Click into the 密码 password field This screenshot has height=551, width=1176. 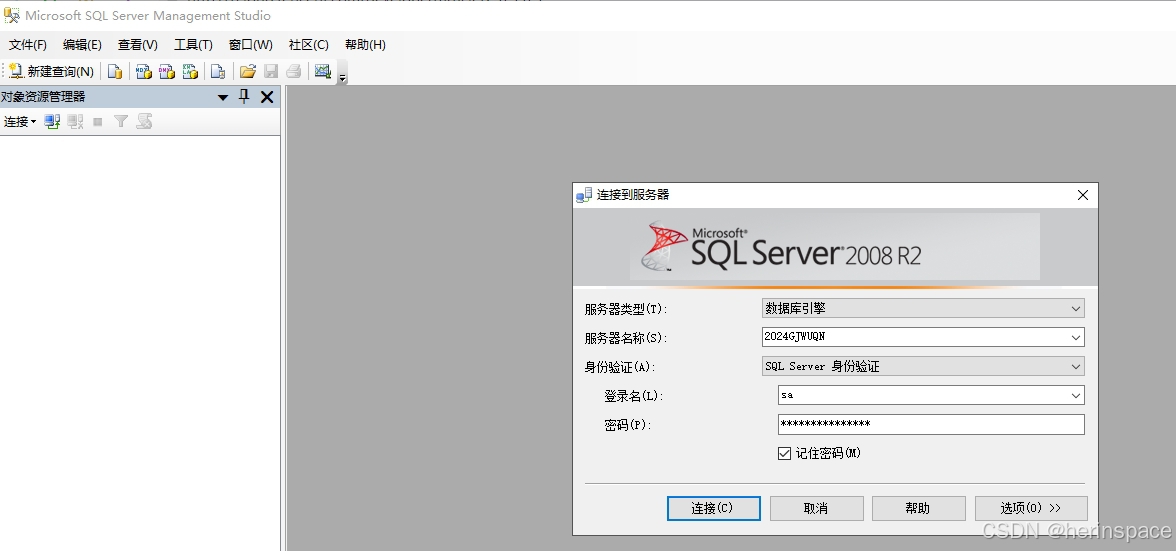pos(932,424)
